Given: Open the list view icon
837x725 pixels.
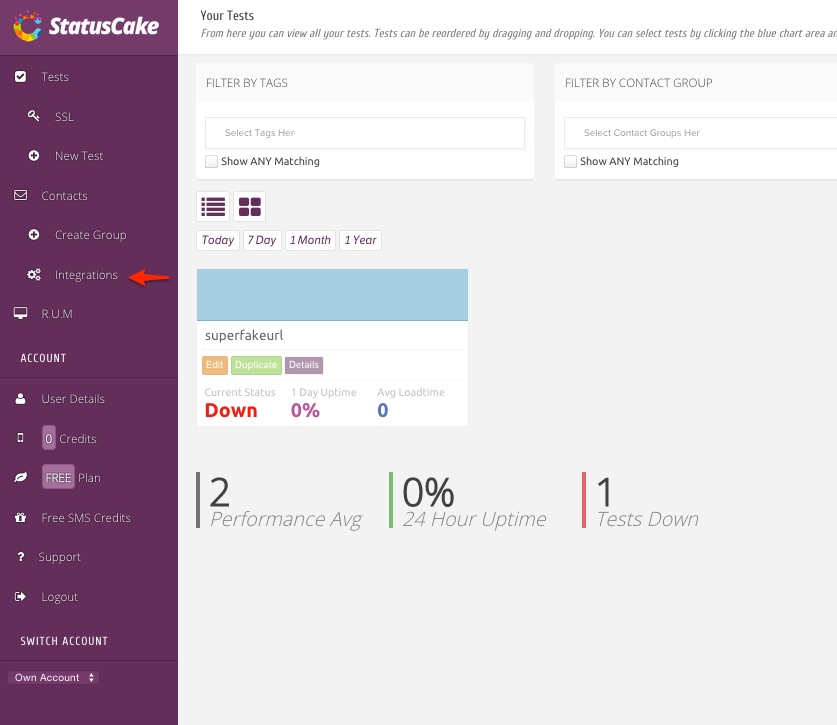Looking at the screenshot, I should pyautogui.click(x=213, y=207).
